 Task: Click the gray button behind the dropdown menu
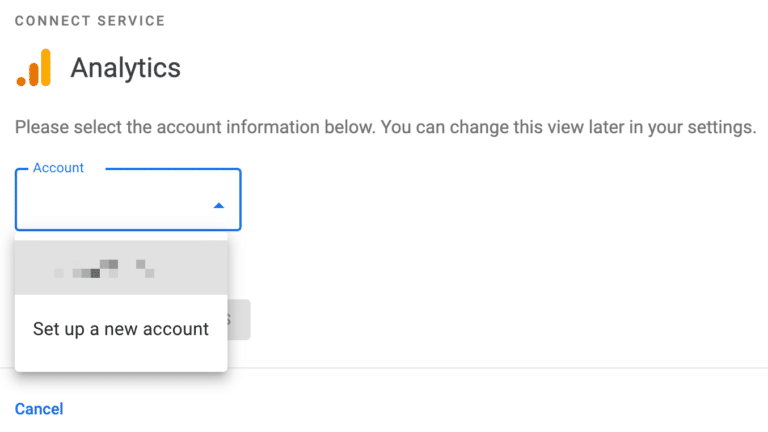[x=239, y=320]
